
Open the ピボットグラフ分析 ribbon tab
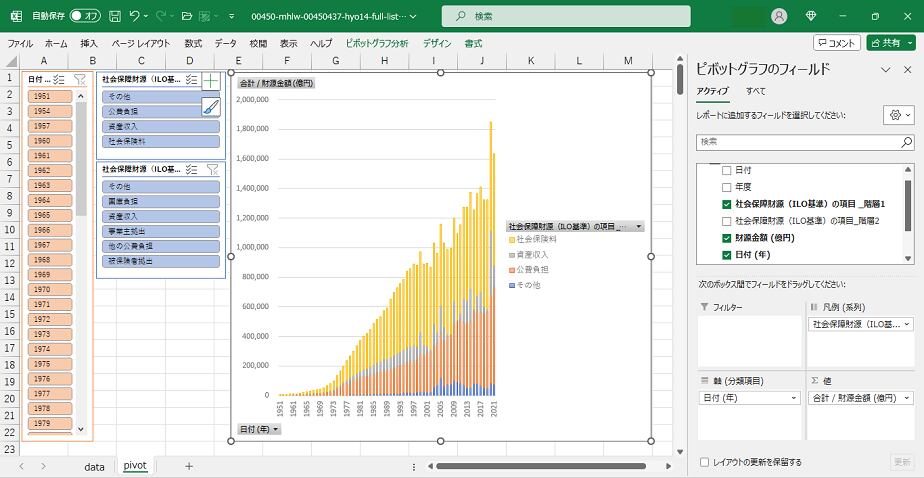pos(376,44)
